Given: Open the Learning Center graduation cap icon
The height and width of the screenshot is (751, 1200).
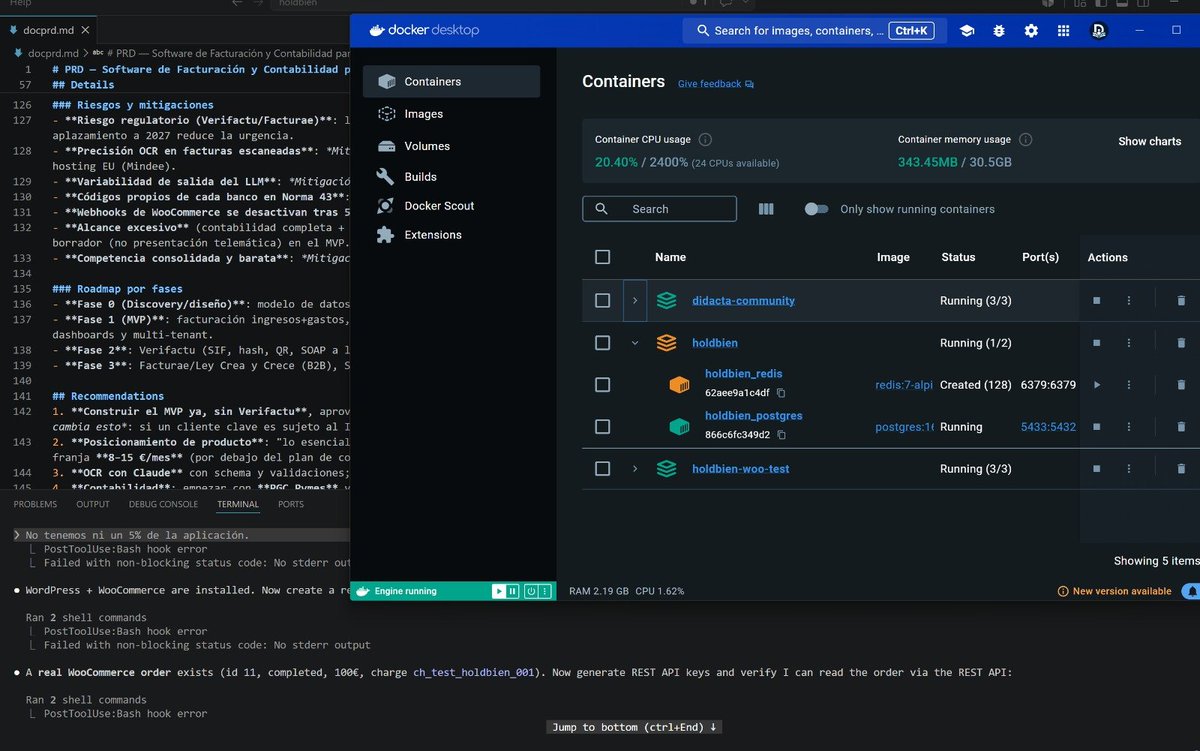Looking at the screenshot, I should pyautogui.click(x=967, y=31).
